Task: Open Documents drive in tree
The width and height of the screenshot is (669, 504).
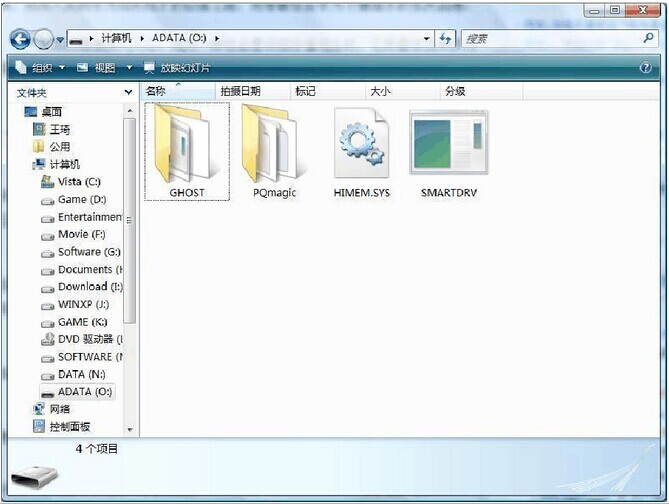Action: coord(90,269)
